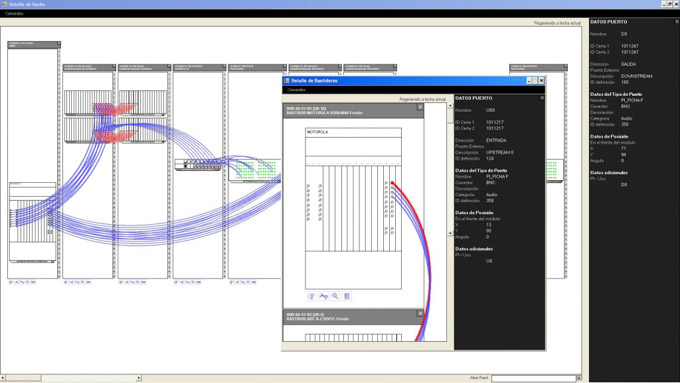Screen dimensions: 680x383
Task: Click the patch panel device in fourth rack
Action: (x=198, y=164)
